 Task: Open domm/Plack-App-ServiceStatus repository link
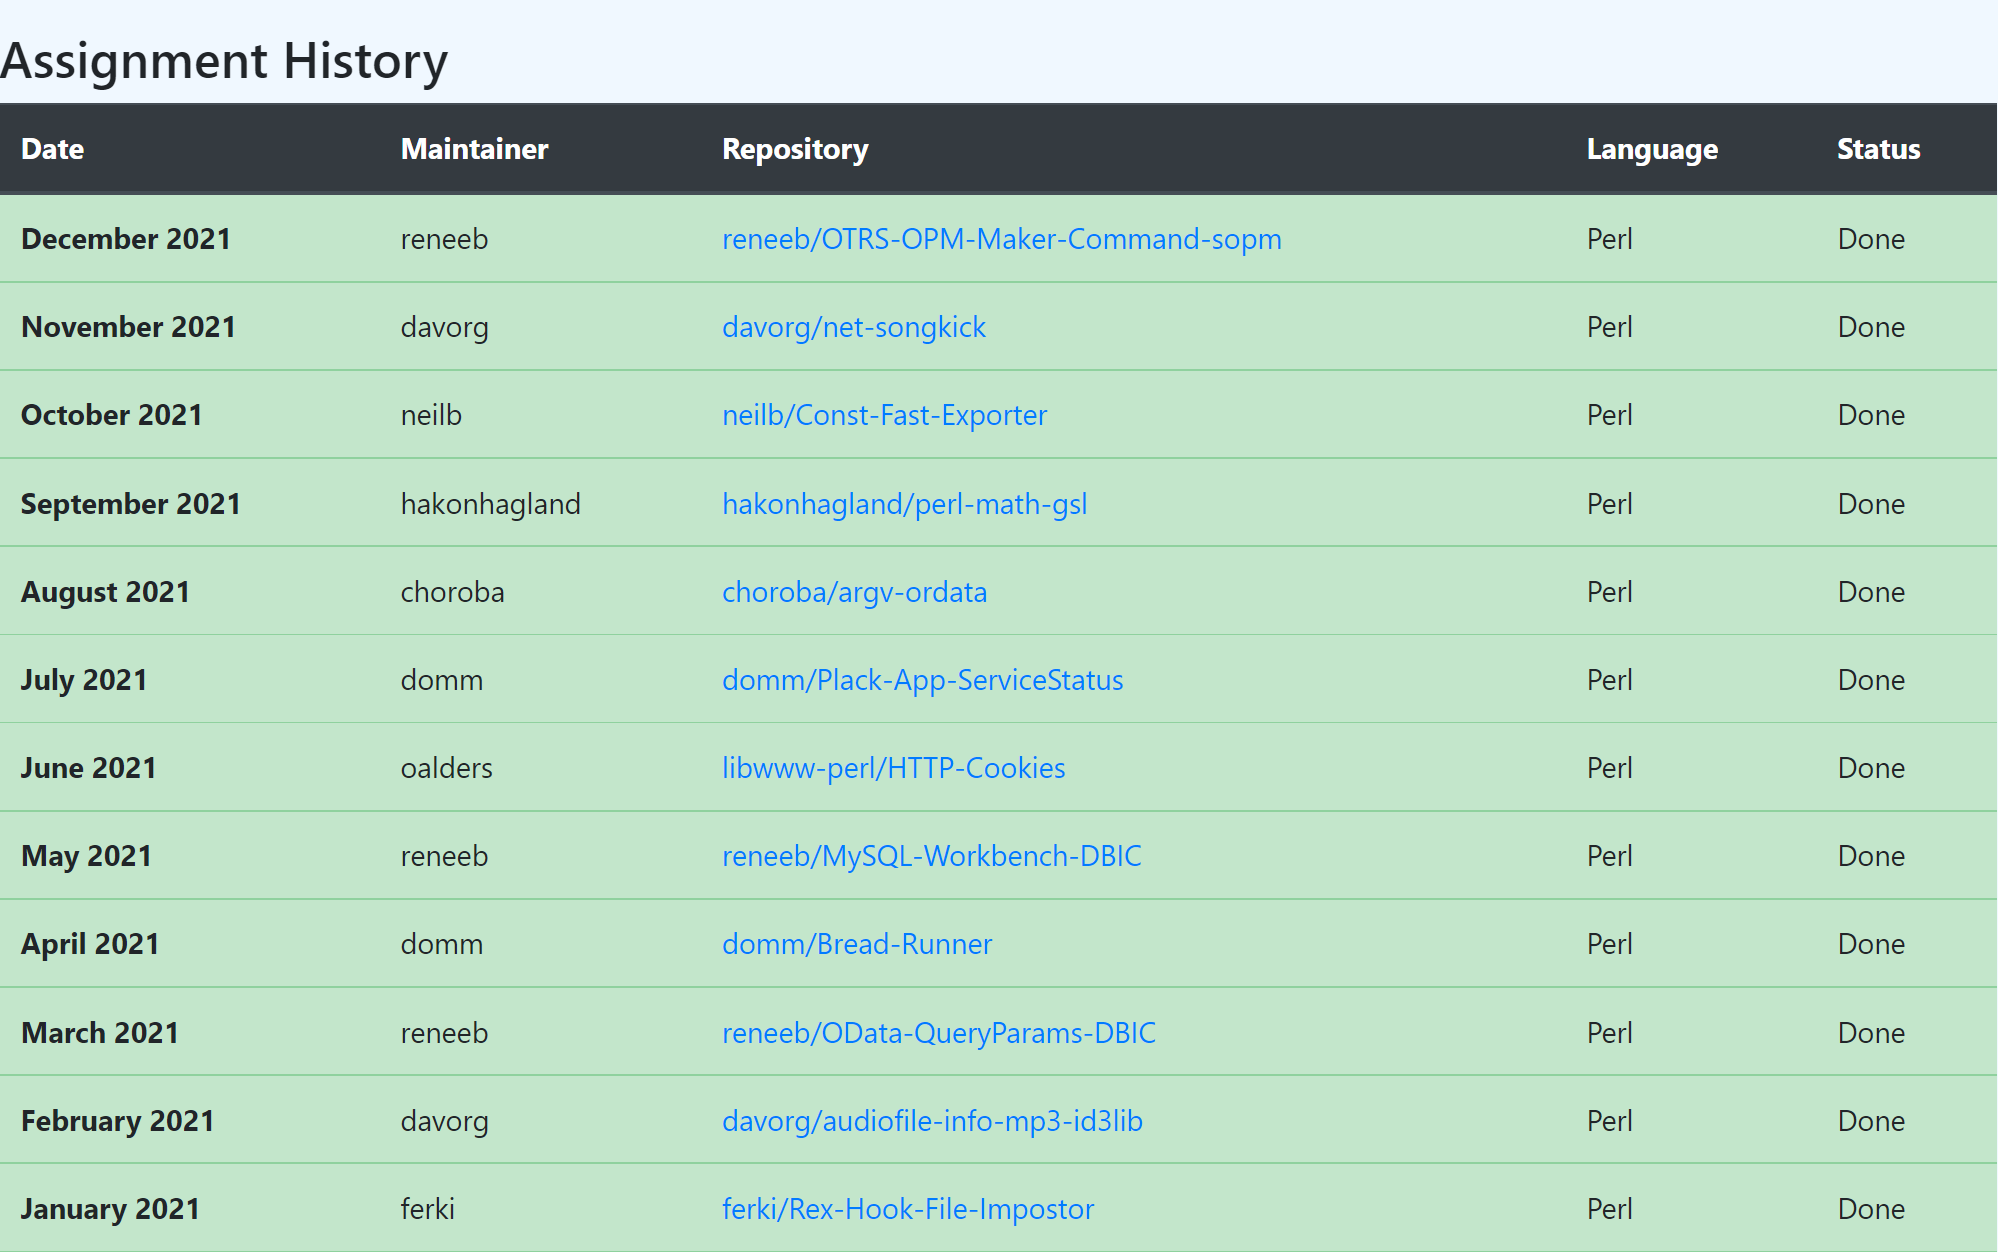pyautogui.click(x=922, y=680)
